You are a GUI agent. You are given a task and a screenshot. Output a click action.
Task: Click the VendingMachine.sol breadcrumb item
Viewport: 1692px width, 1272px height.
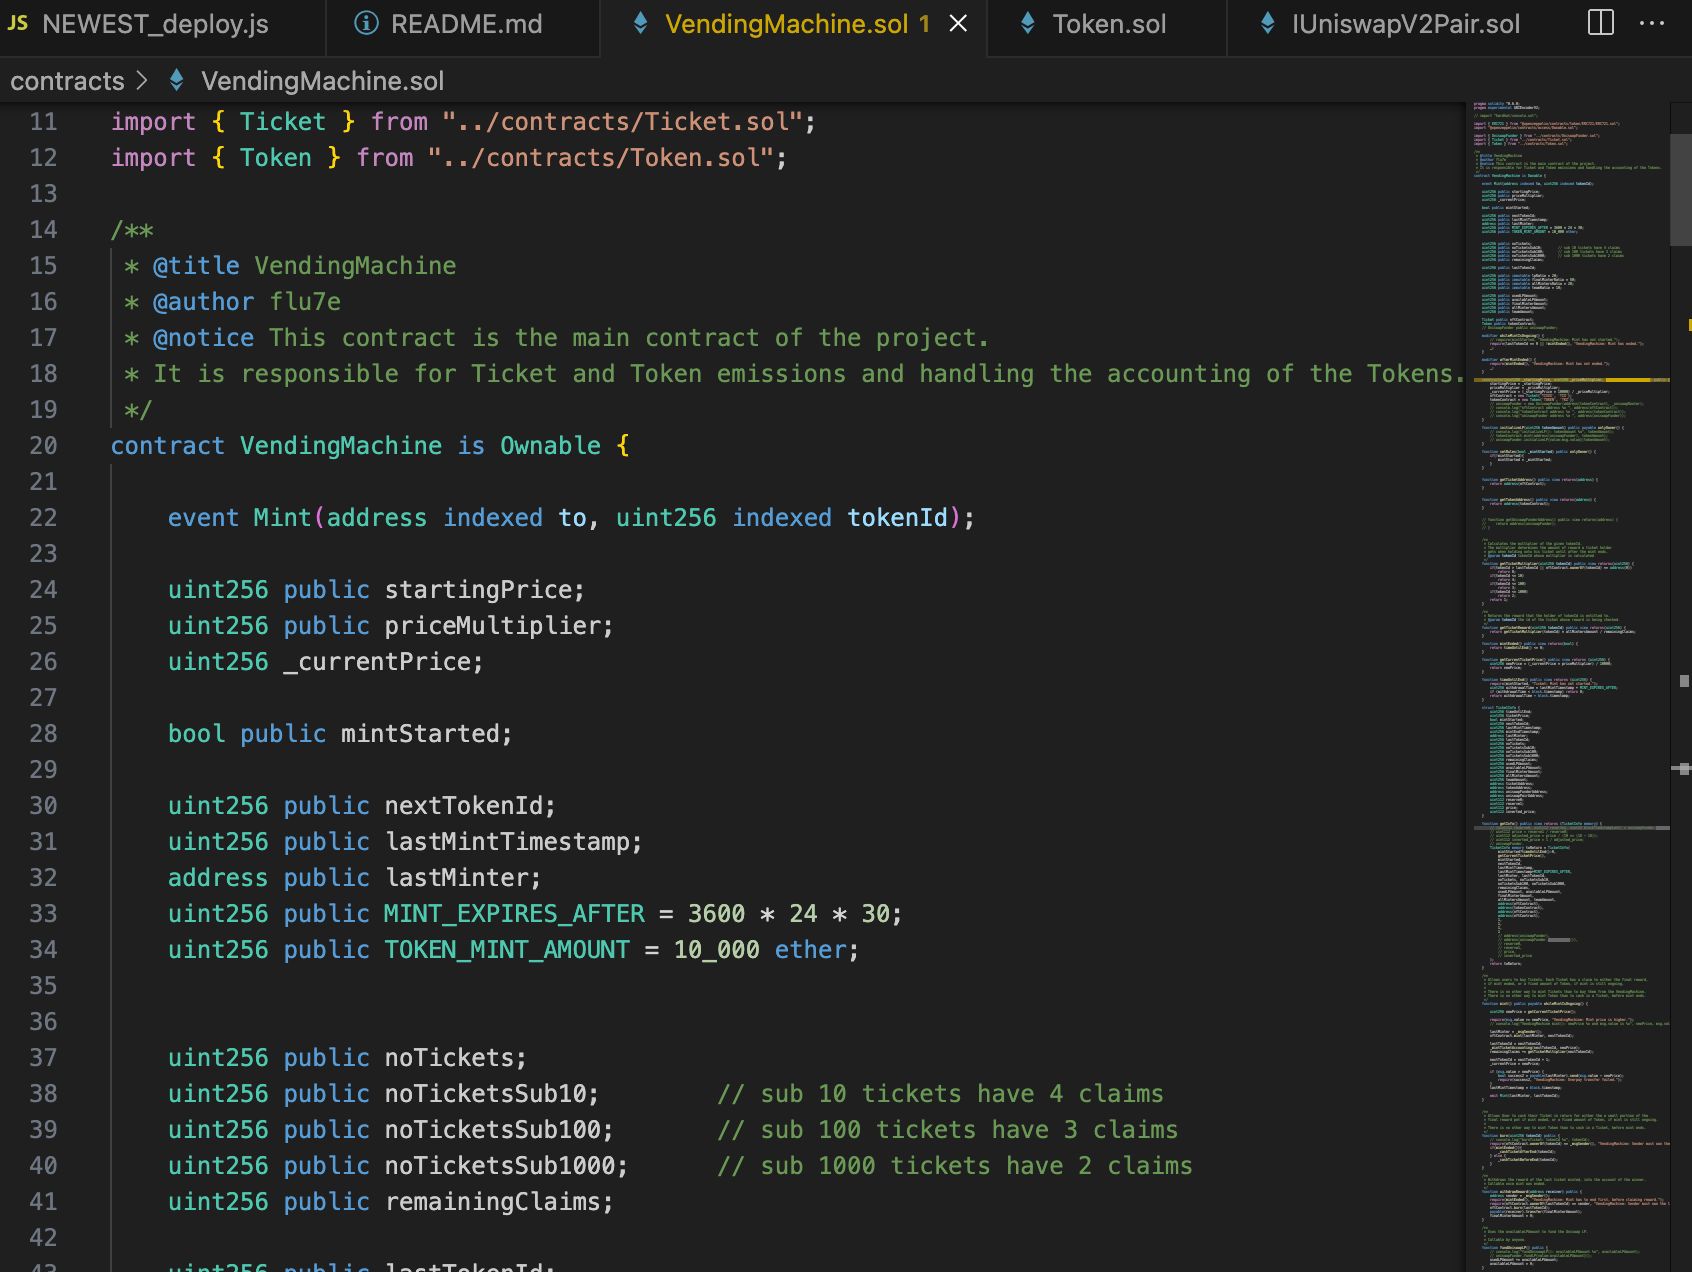(x=322, y=81)
